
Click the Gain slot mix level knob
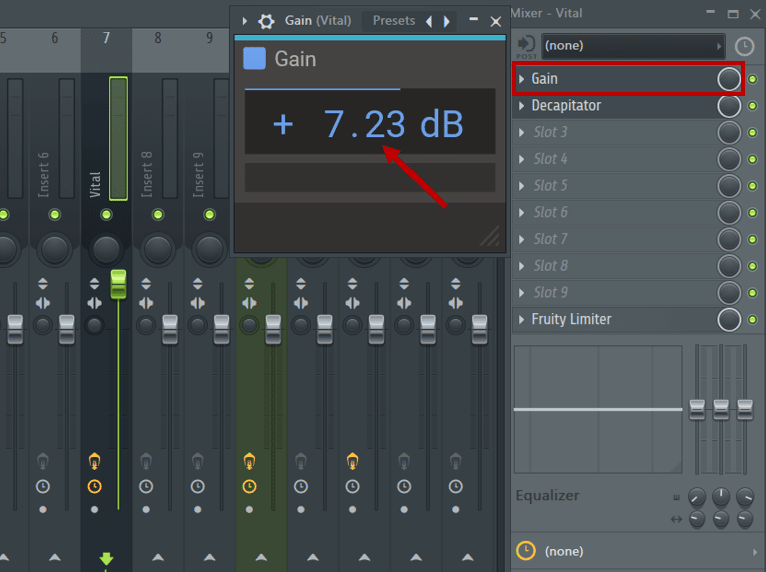[729, 79]
